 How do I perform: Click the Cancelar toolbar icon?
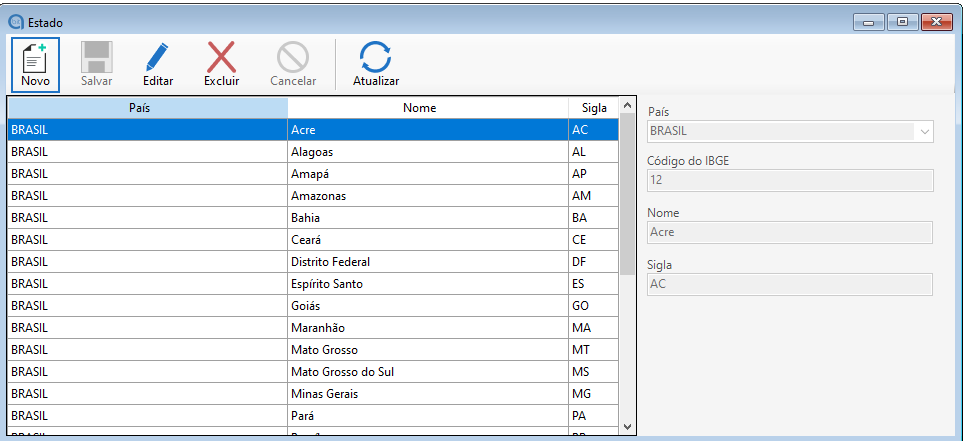(293, 57)
